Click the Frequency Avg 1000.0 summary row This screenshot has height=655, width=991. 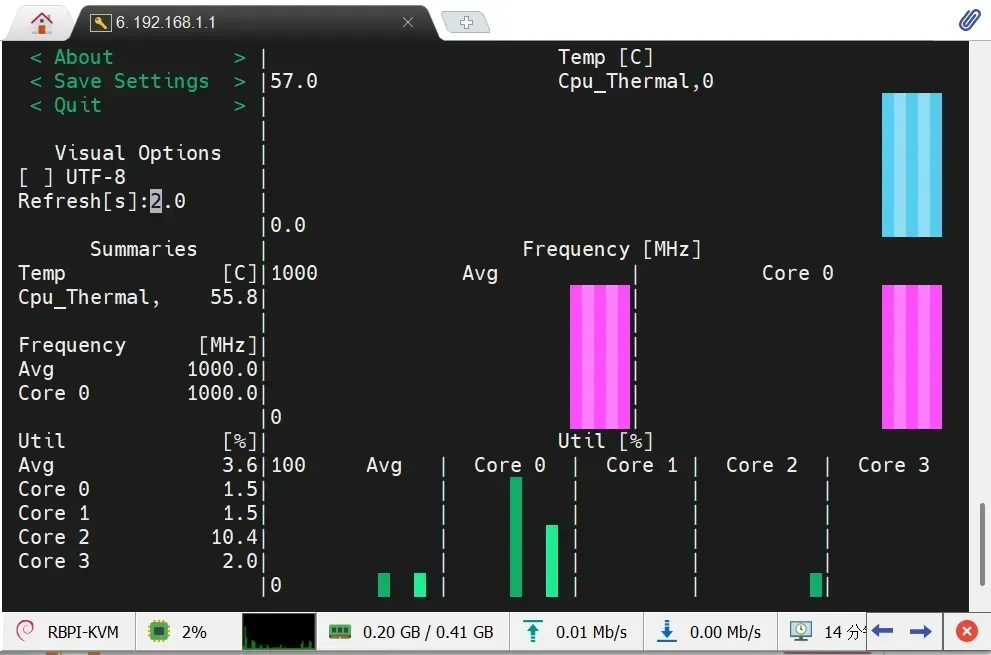138,369
